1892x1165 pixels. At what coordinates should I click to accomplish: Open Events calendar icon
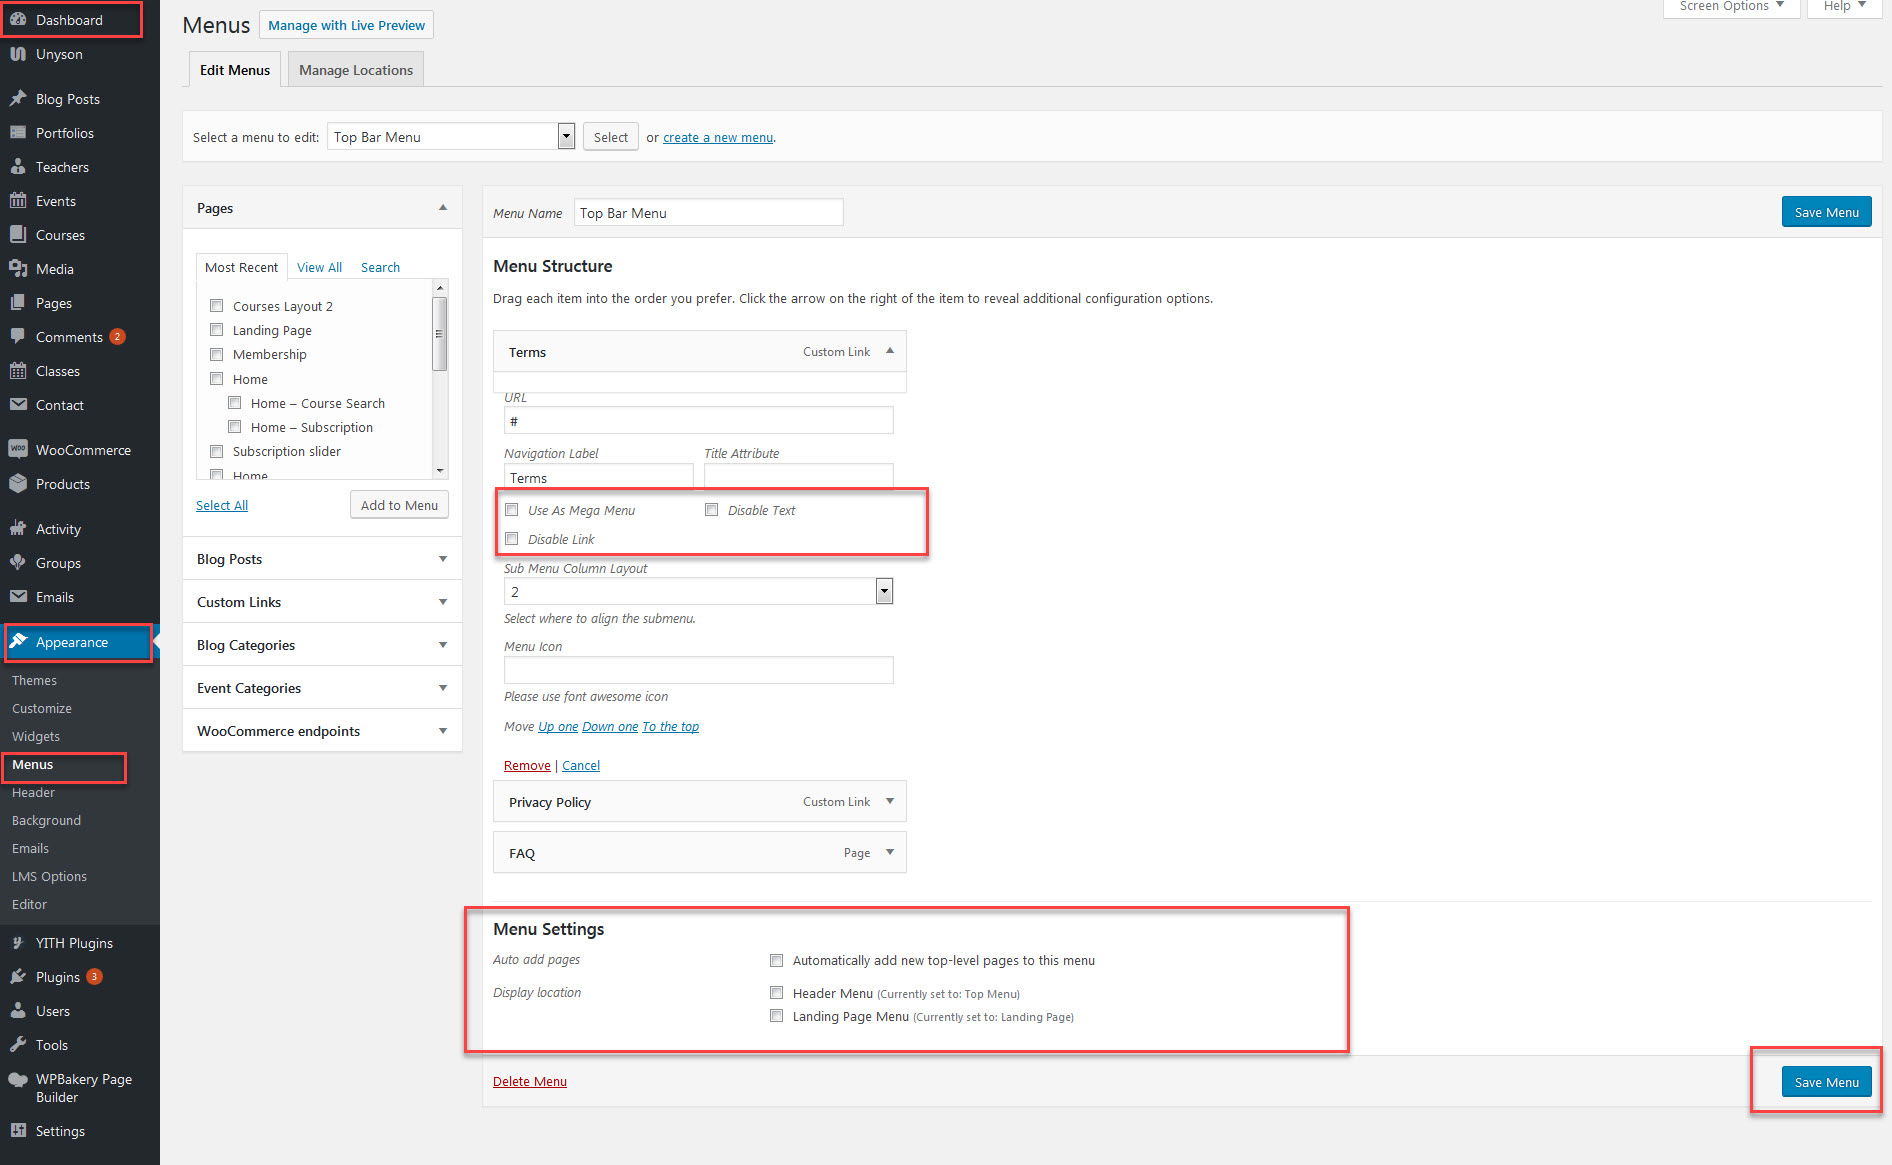pyautogui.click(x=18, y=201)
